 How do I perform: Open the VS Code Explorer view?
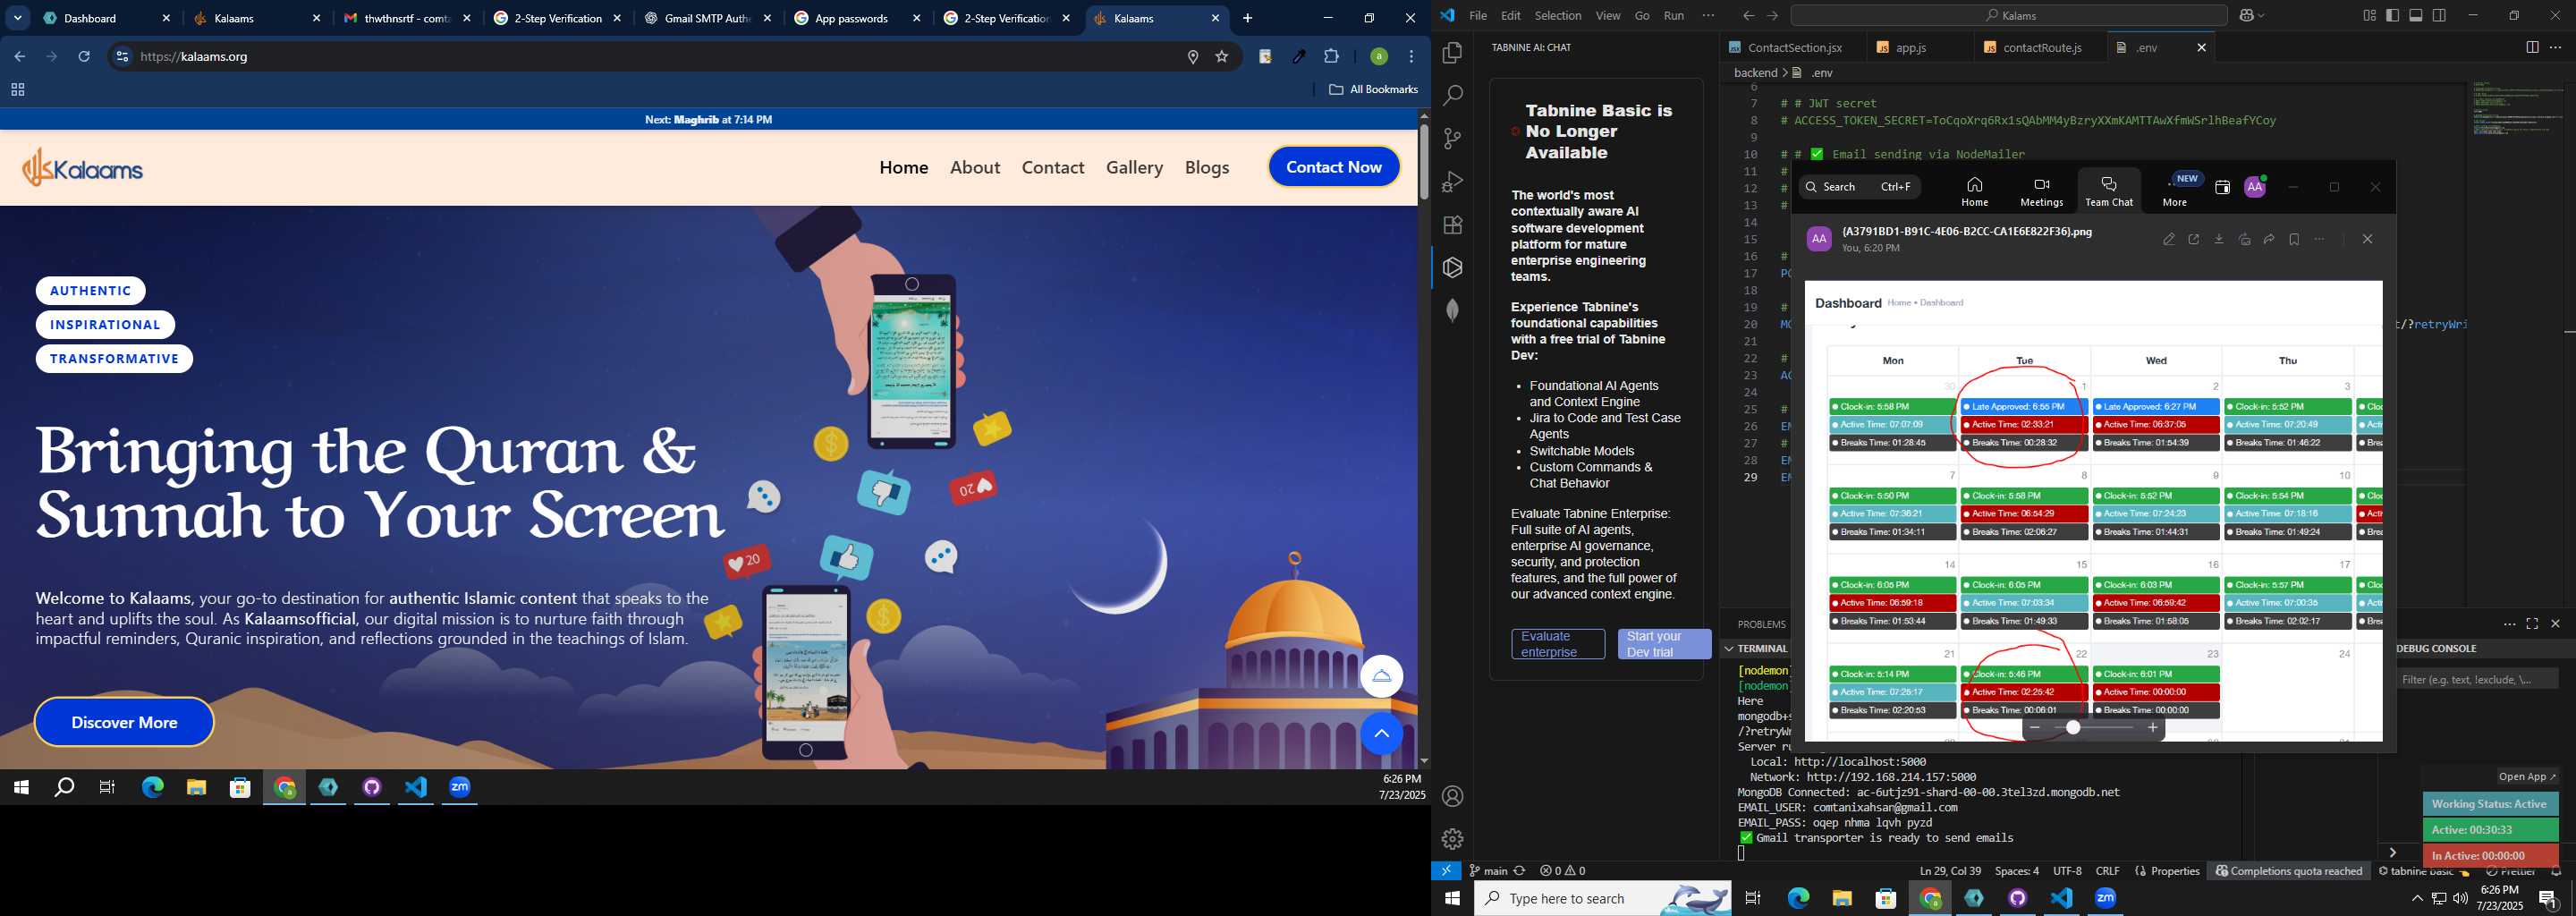coord(1452,53)
